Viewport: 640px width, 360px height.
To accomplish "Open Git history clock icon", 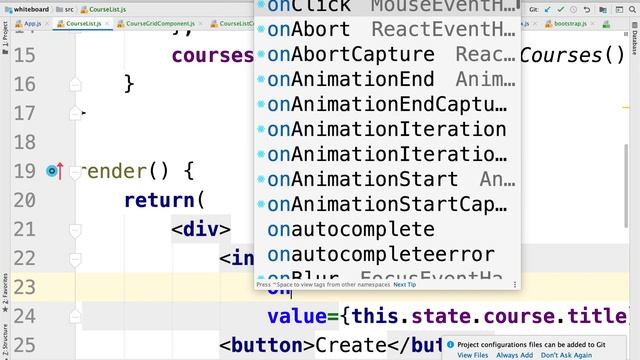I will (x=573, y=9).
